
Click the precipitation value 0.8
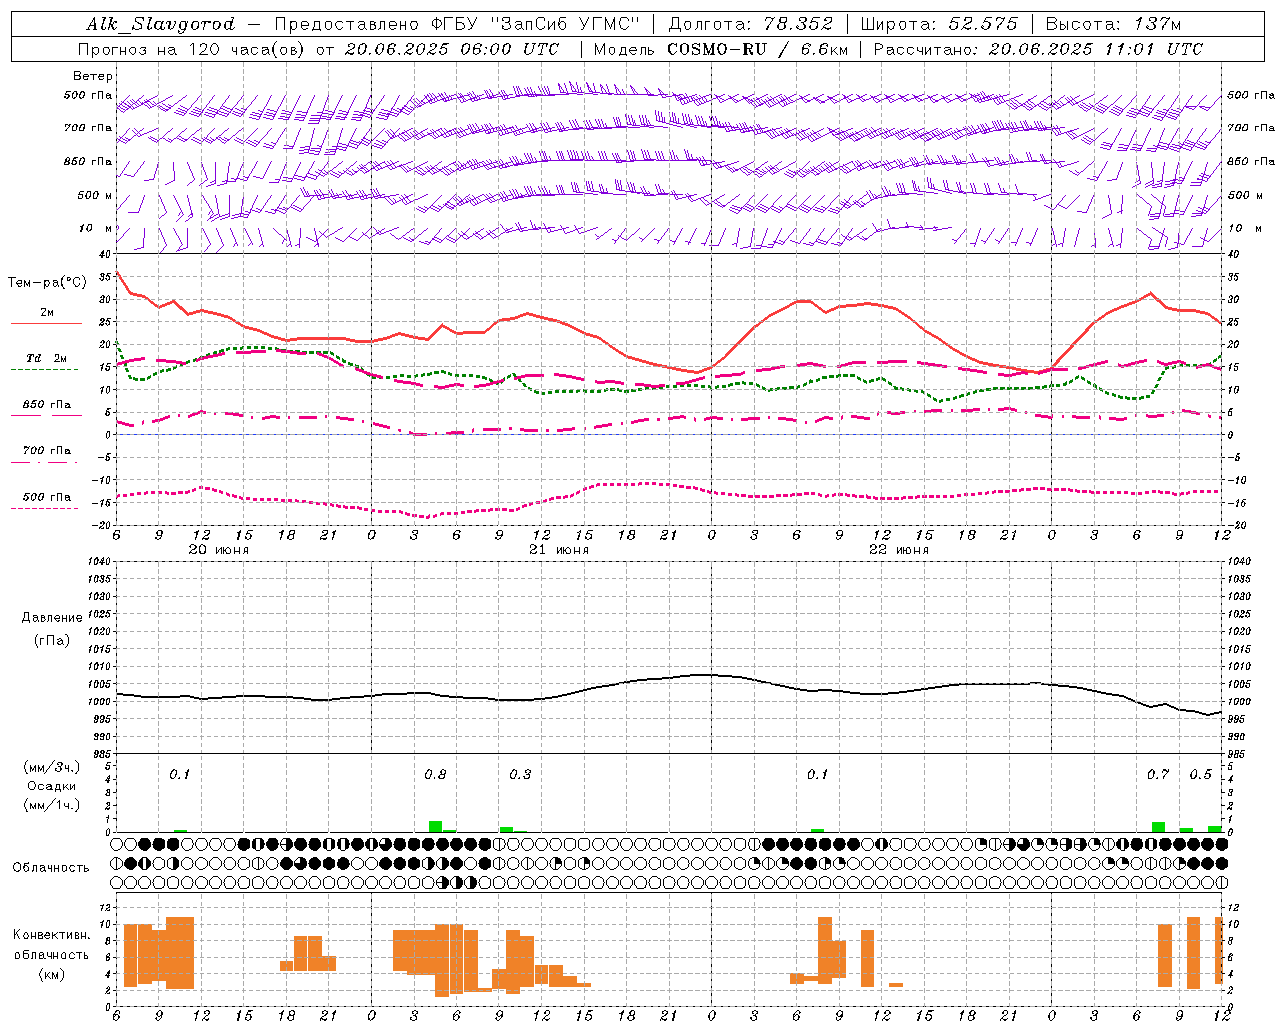click(435, 774)
